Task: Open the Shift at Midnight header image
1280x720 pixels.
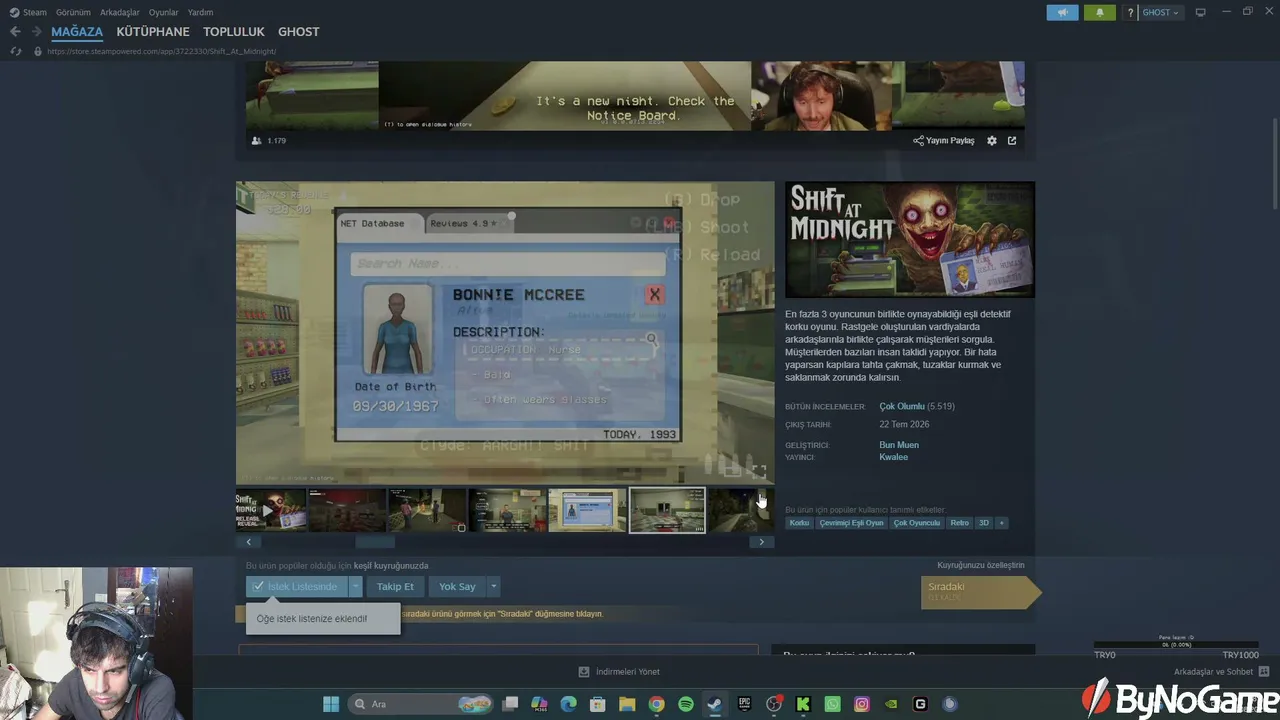Action: 910,239
